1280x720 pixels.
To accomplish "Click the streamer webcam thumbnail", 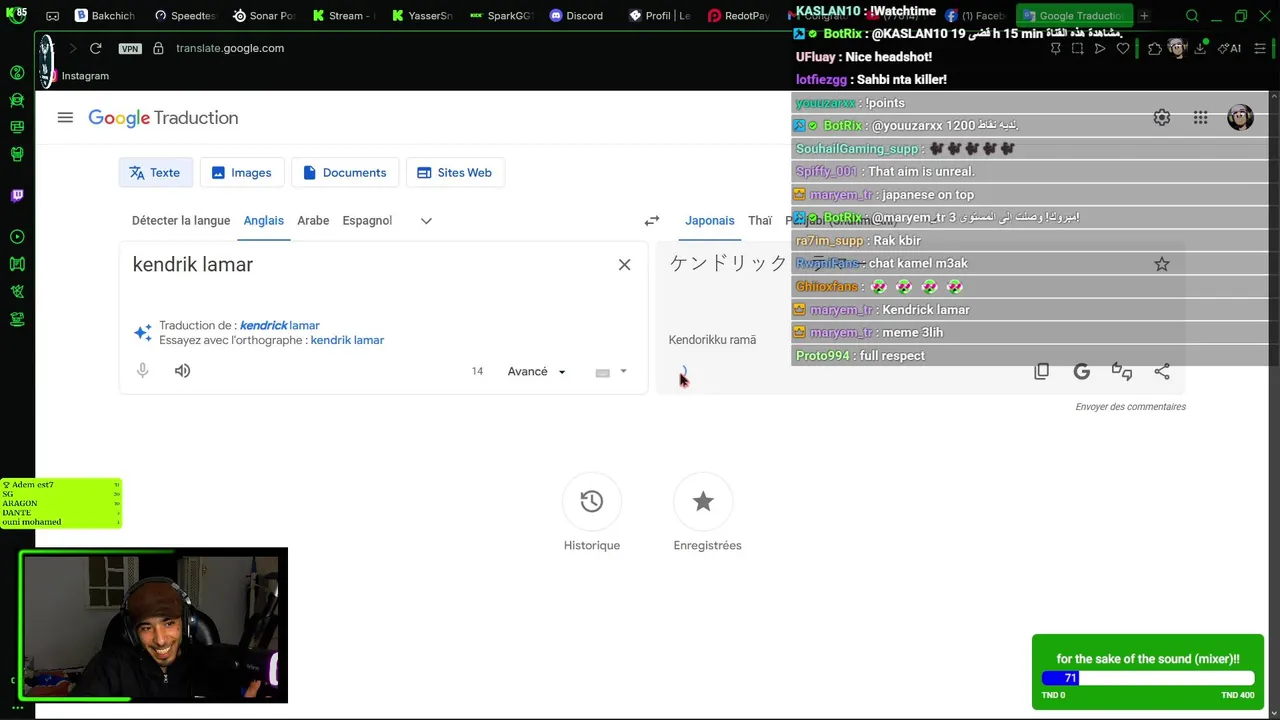I will pyautogui.click(x=154, y=625).
